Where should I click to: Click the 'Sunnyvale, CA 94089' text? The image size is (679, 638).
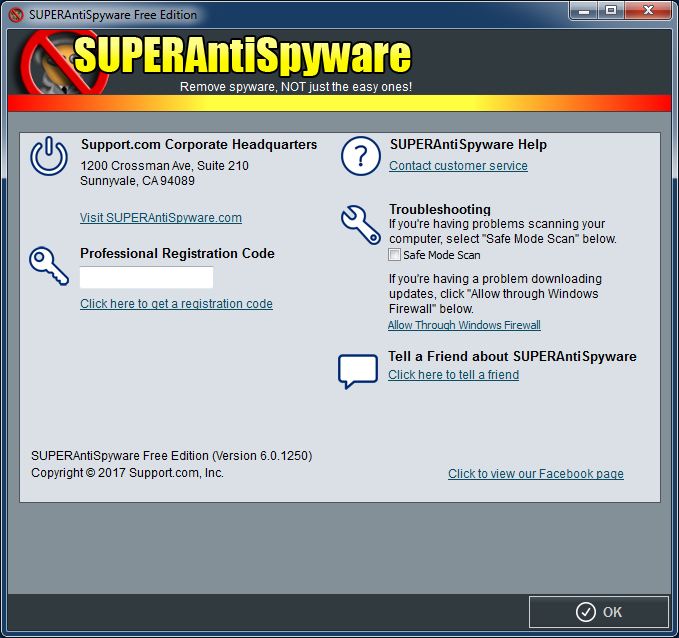pos(138,181)
